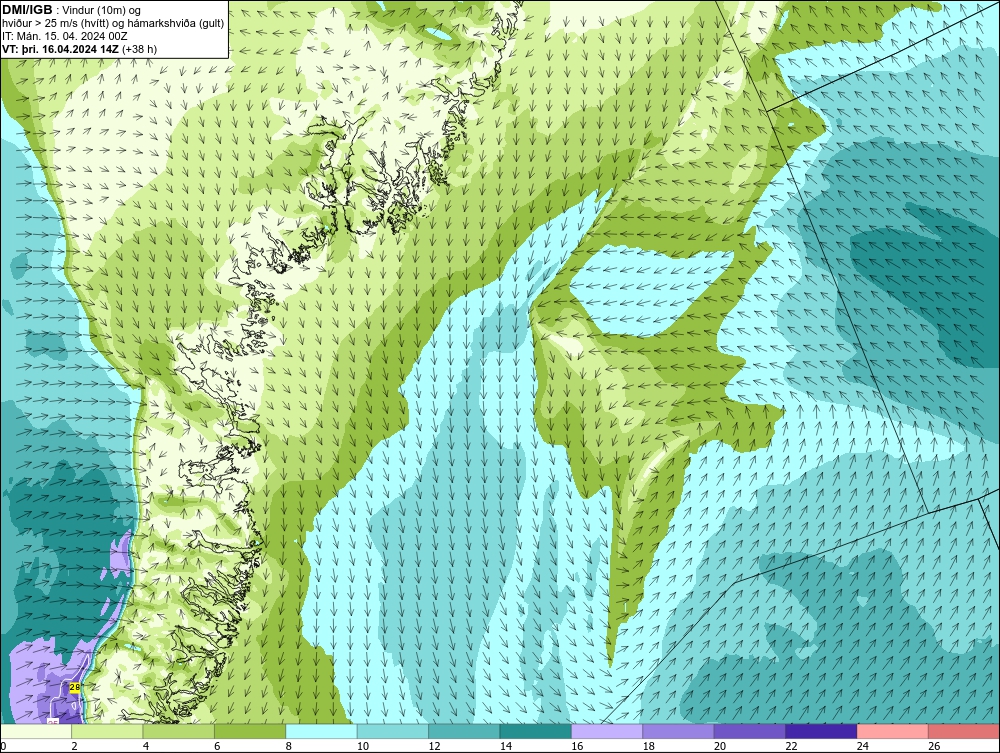1000x753 pixels.
Task: Click the dark teal 14–16 m/s legend swatch
Action: click(x=536, y=731)
